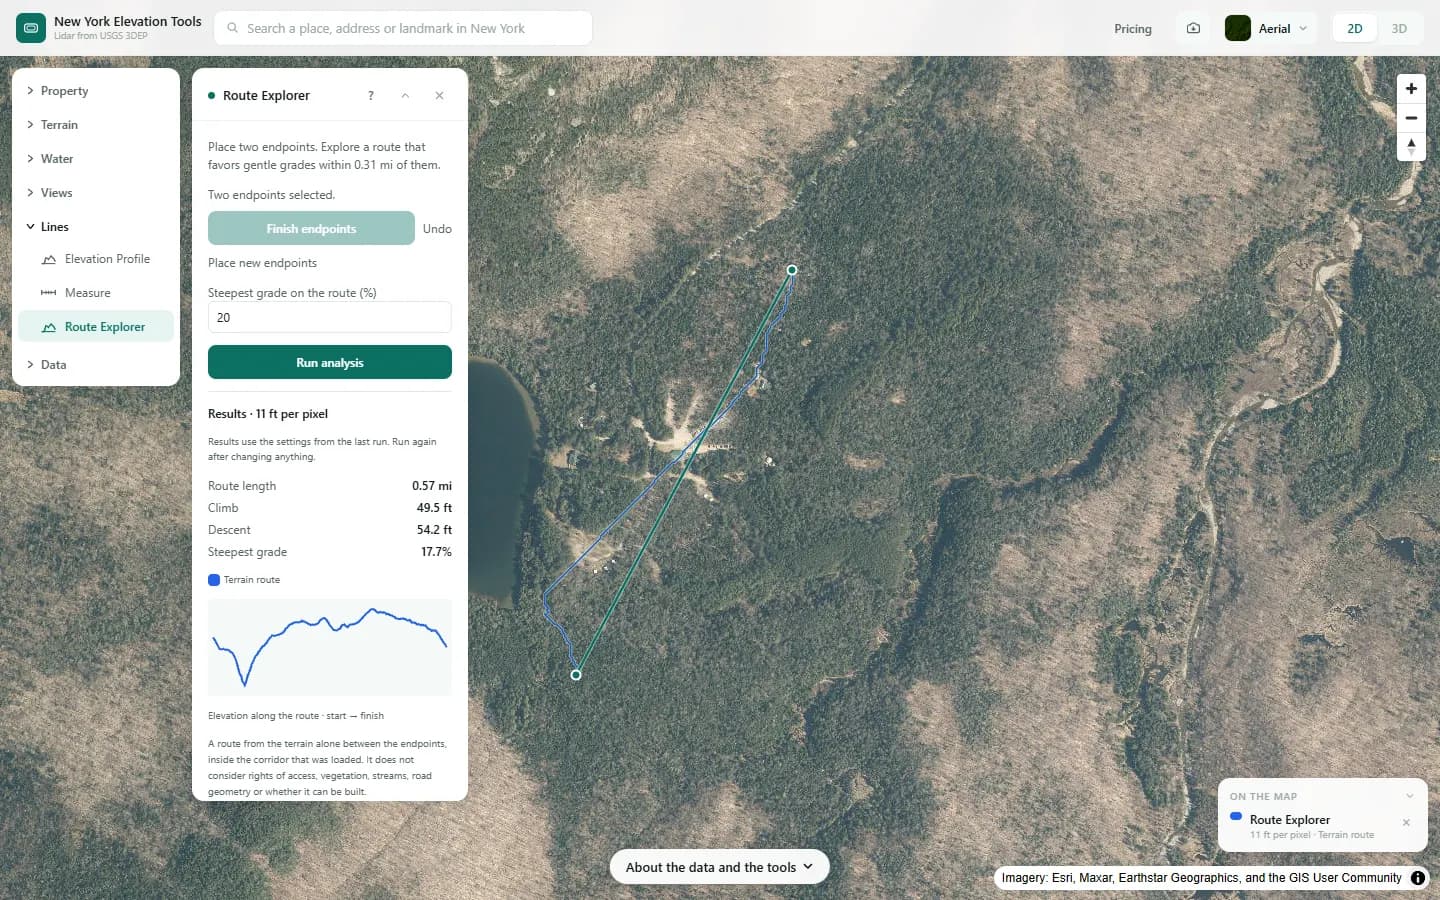Open the Aerial basemap dropdown
The image size is (1440, 900).
pos(1267,28)
